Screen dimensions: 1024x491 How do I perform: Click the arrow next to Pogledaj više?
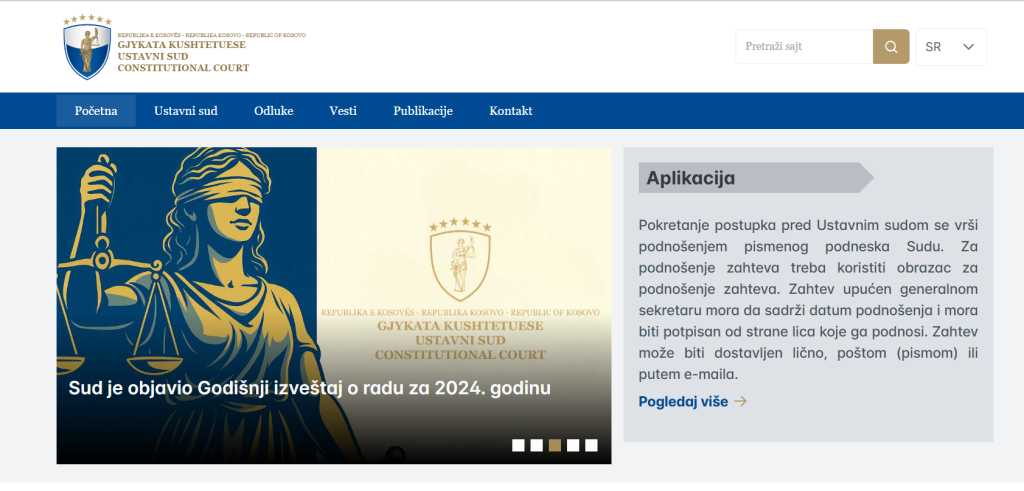point(741,402)
